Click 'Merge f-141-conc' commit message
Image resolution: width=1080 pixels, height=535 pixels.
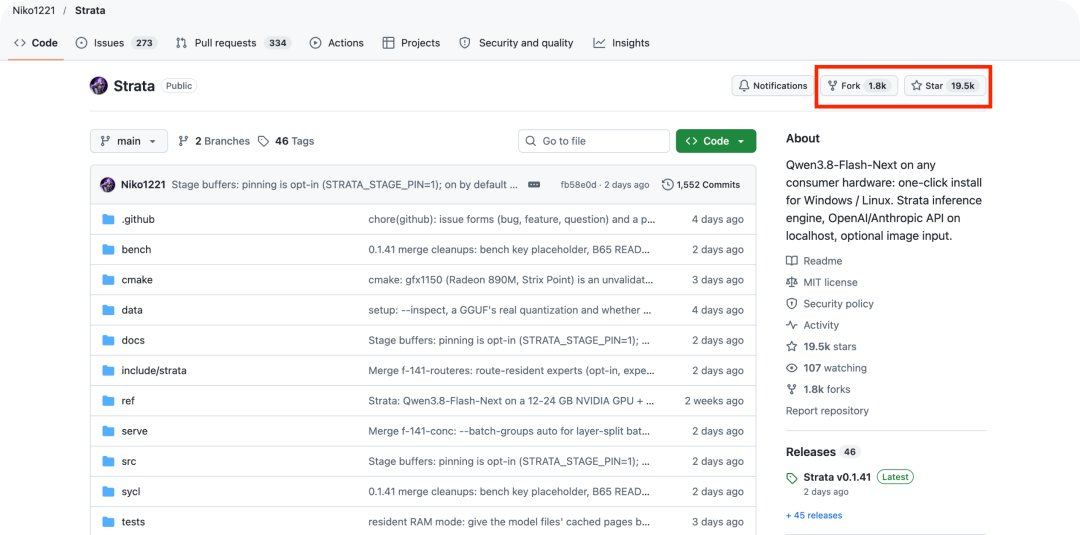[510, 431]
